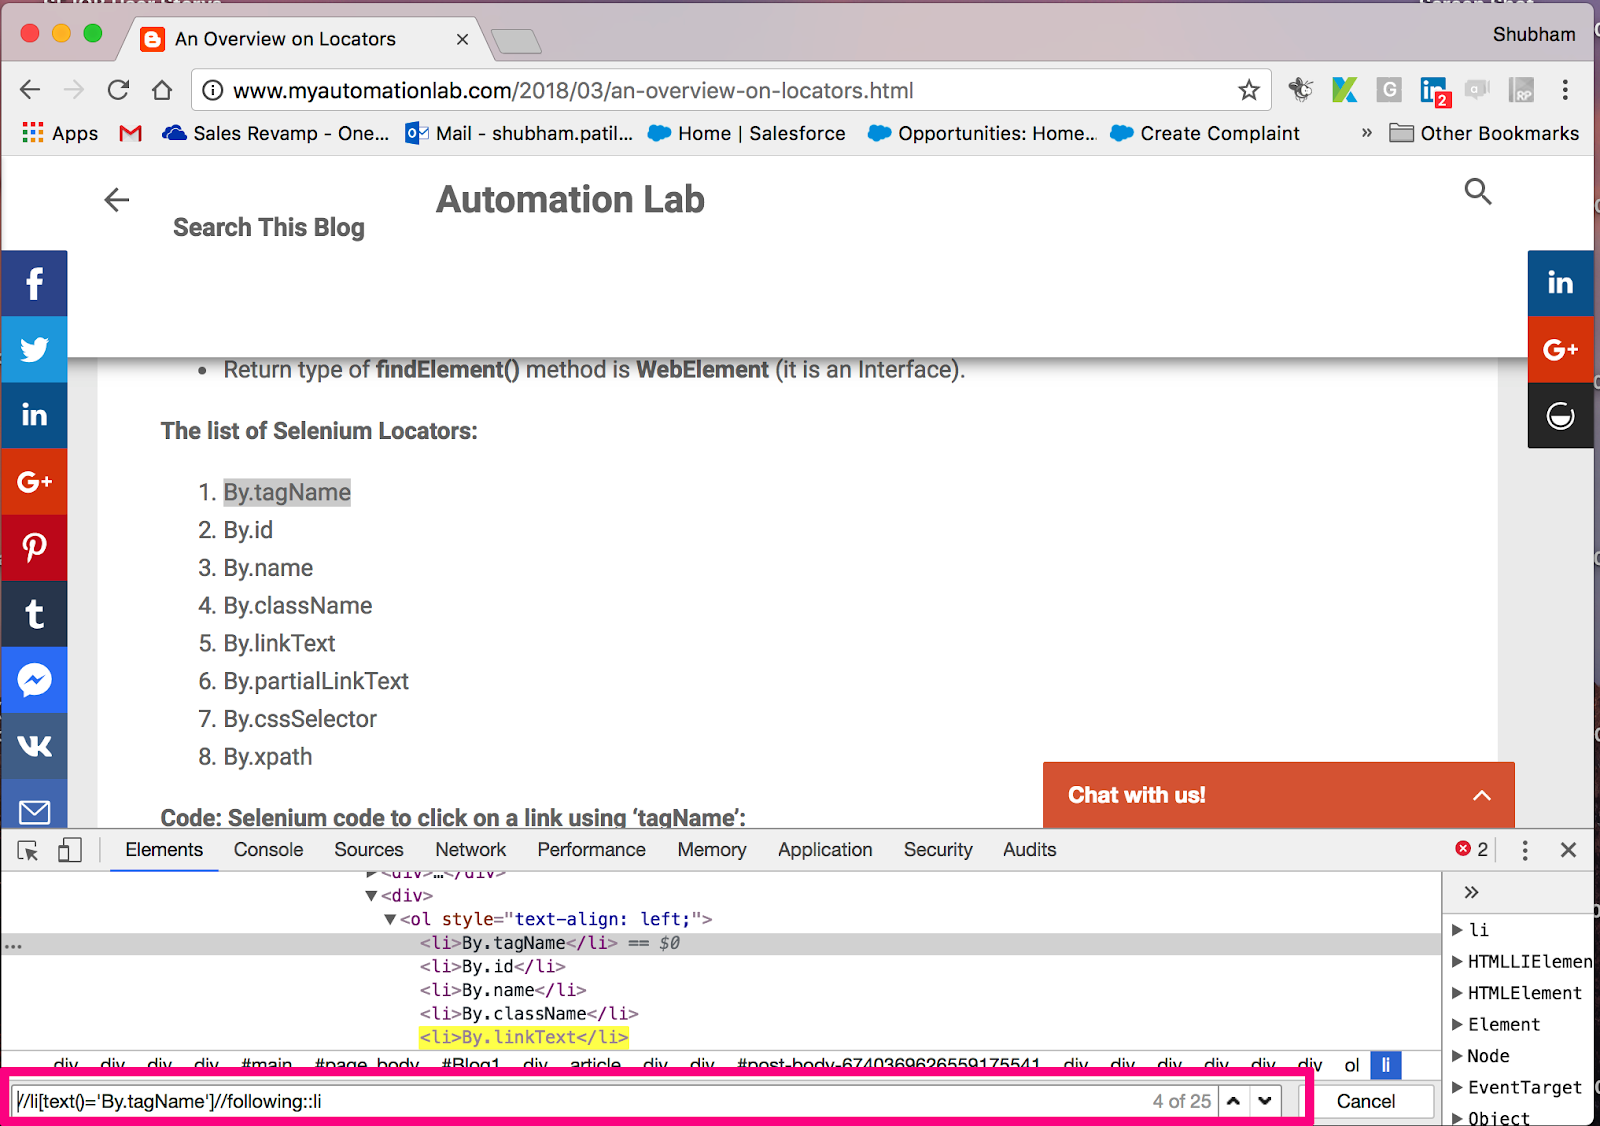The height and width of the screenshot is (1126, 1600).
Task: Click the Messenger share icon
Action: (x=34, y=680)
